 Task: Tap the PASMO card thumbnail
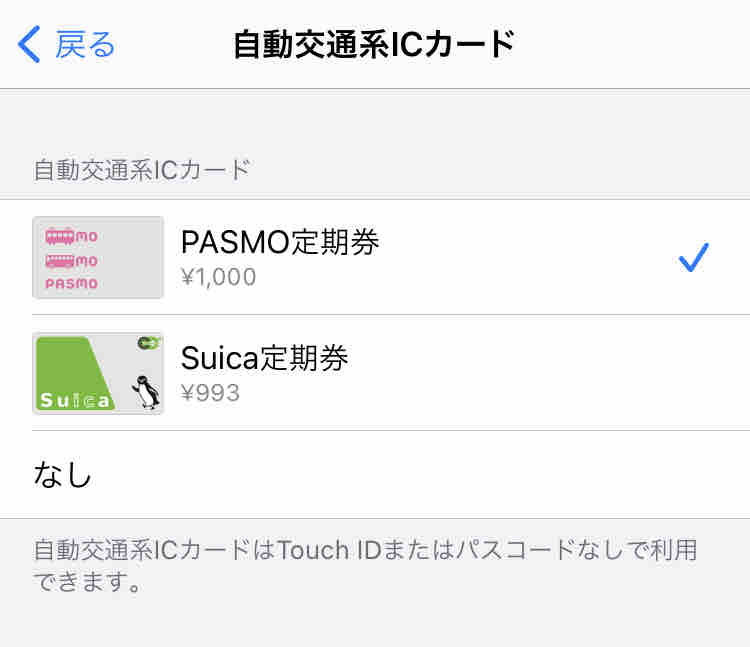click(x=98, y=258)
